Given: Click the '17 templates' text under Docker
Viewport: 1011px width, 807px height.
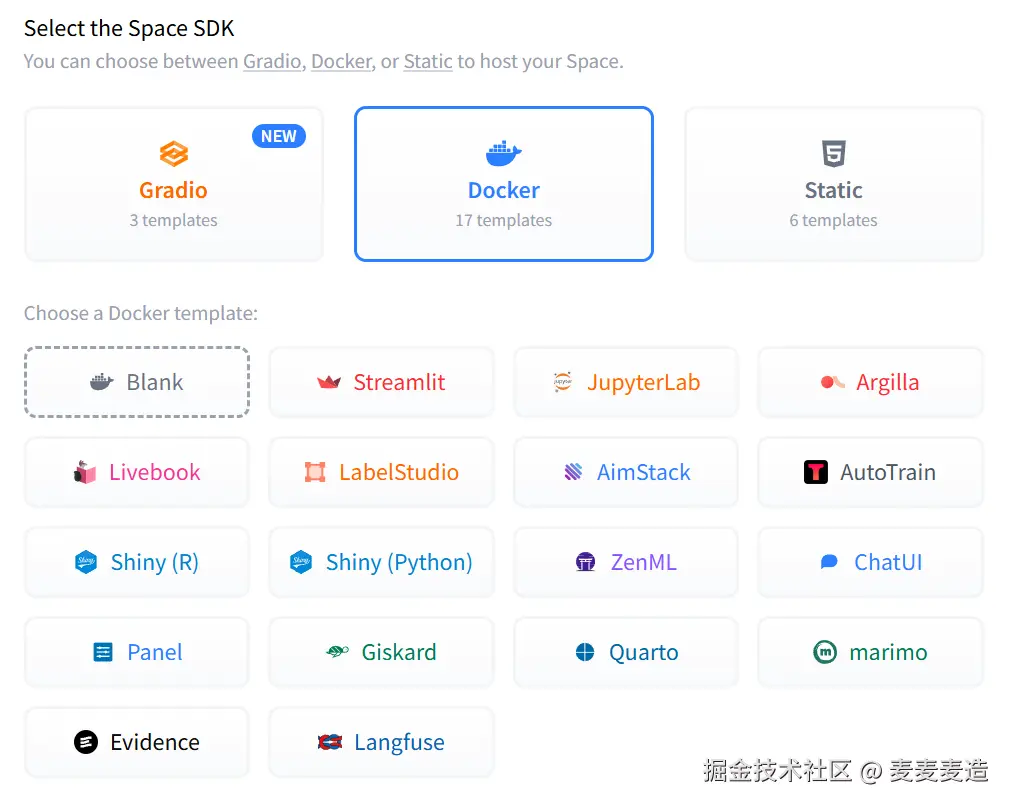Looking at the screenshot, I should tap(504, 220).
